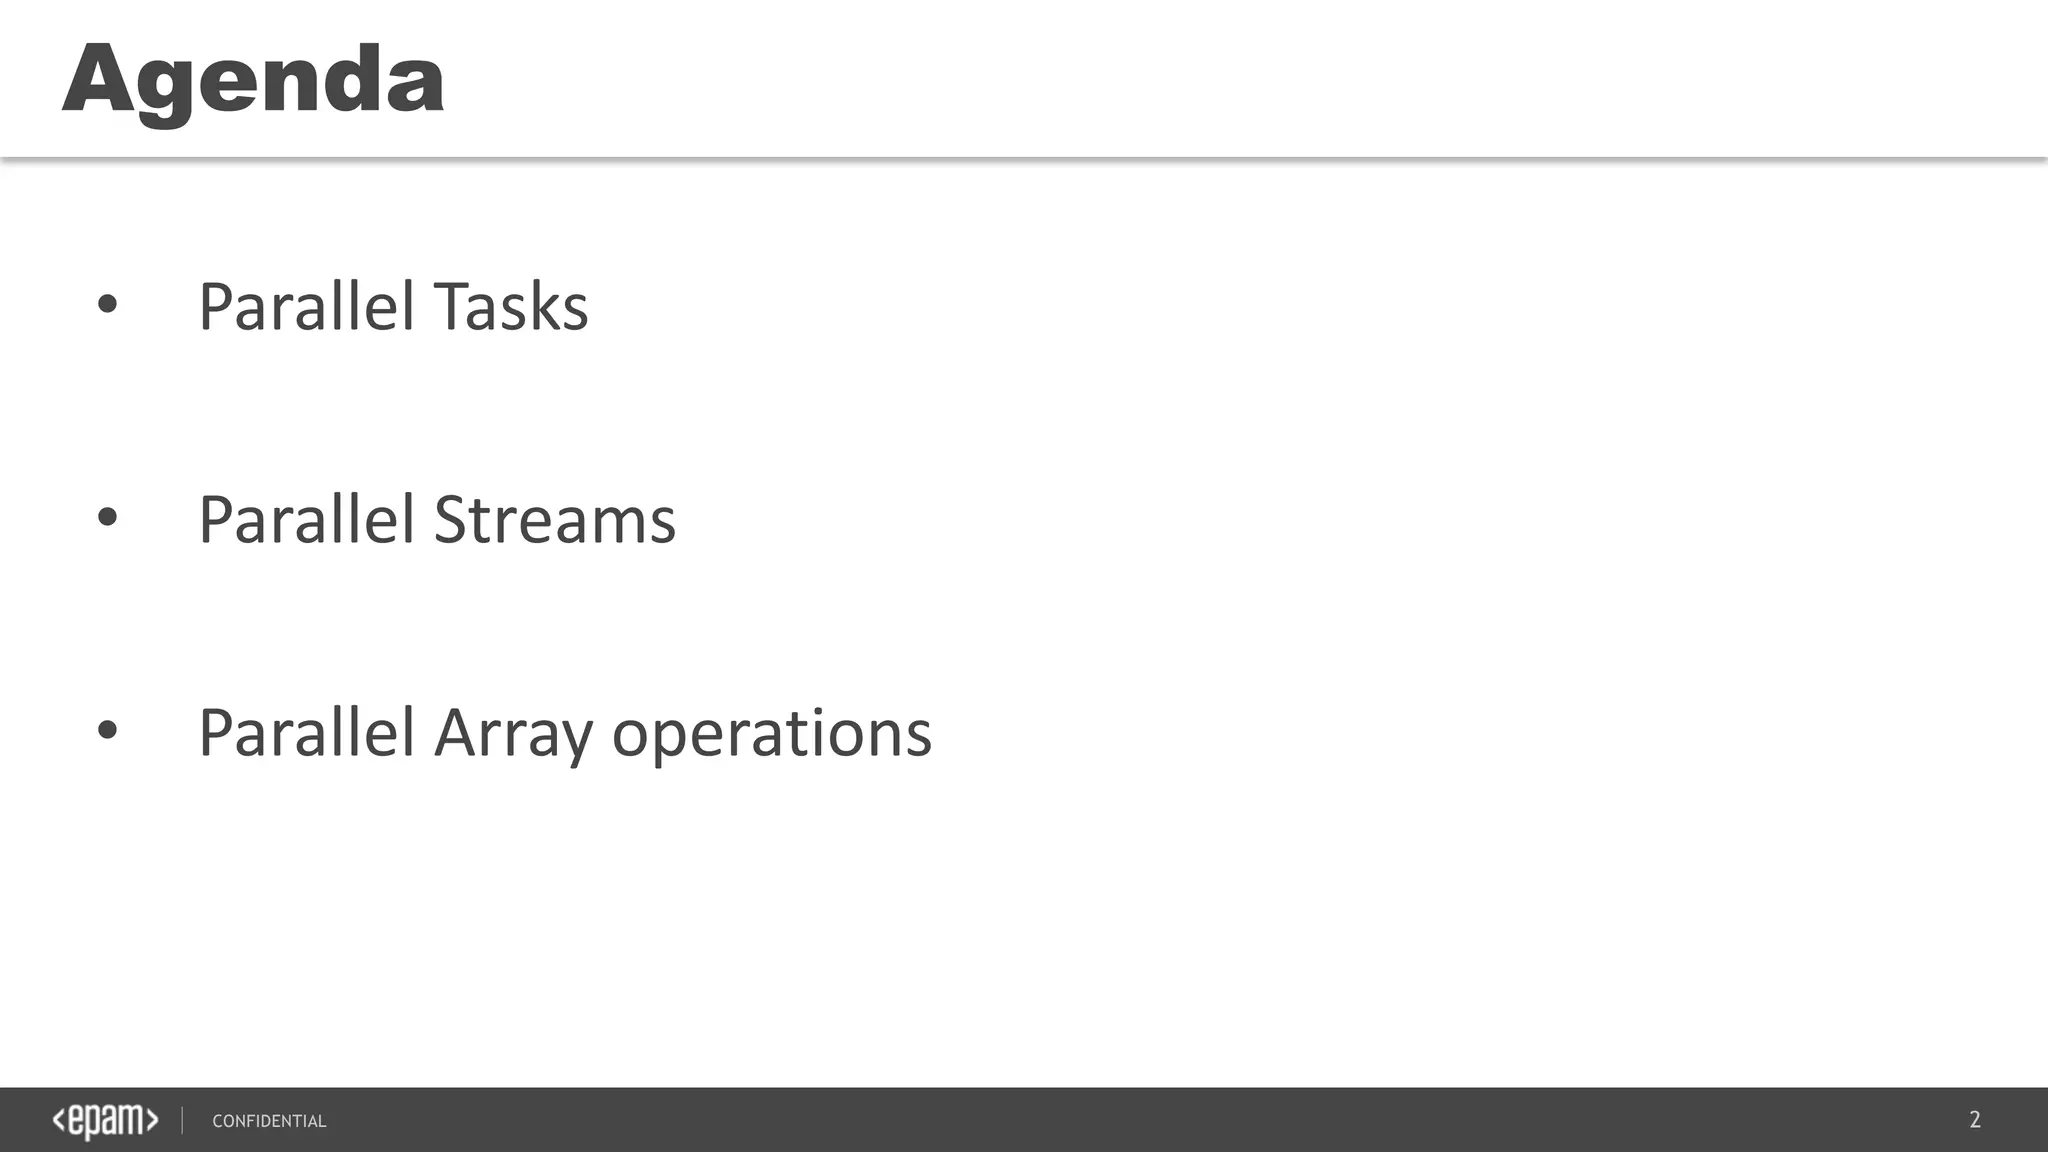
Task: Click the epam wordmark letters in the footer
Action: 105,1122
